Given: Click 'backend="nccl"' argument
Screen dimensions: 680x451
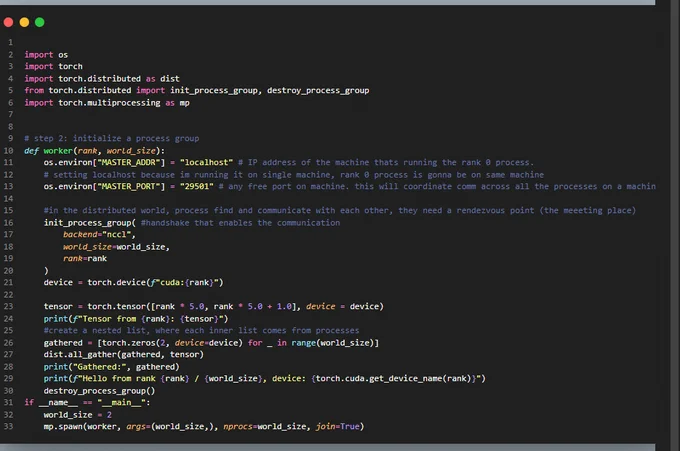Looking at the screenshot, I should coord(99,235).
